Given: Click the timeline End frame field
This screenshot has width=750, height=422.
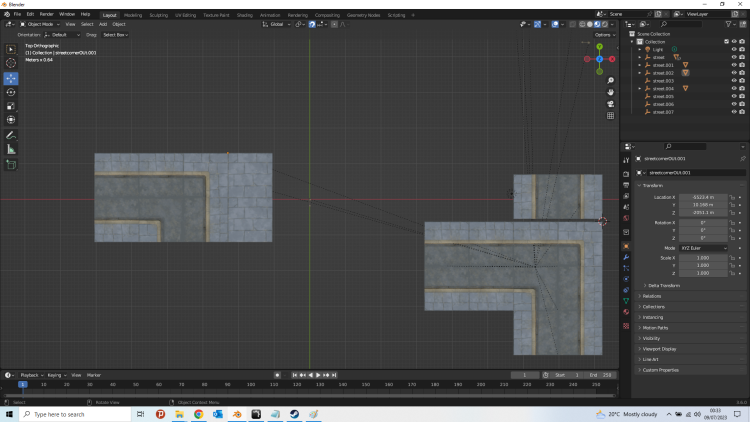Looking at the screenshot, I should click(602, 375).
